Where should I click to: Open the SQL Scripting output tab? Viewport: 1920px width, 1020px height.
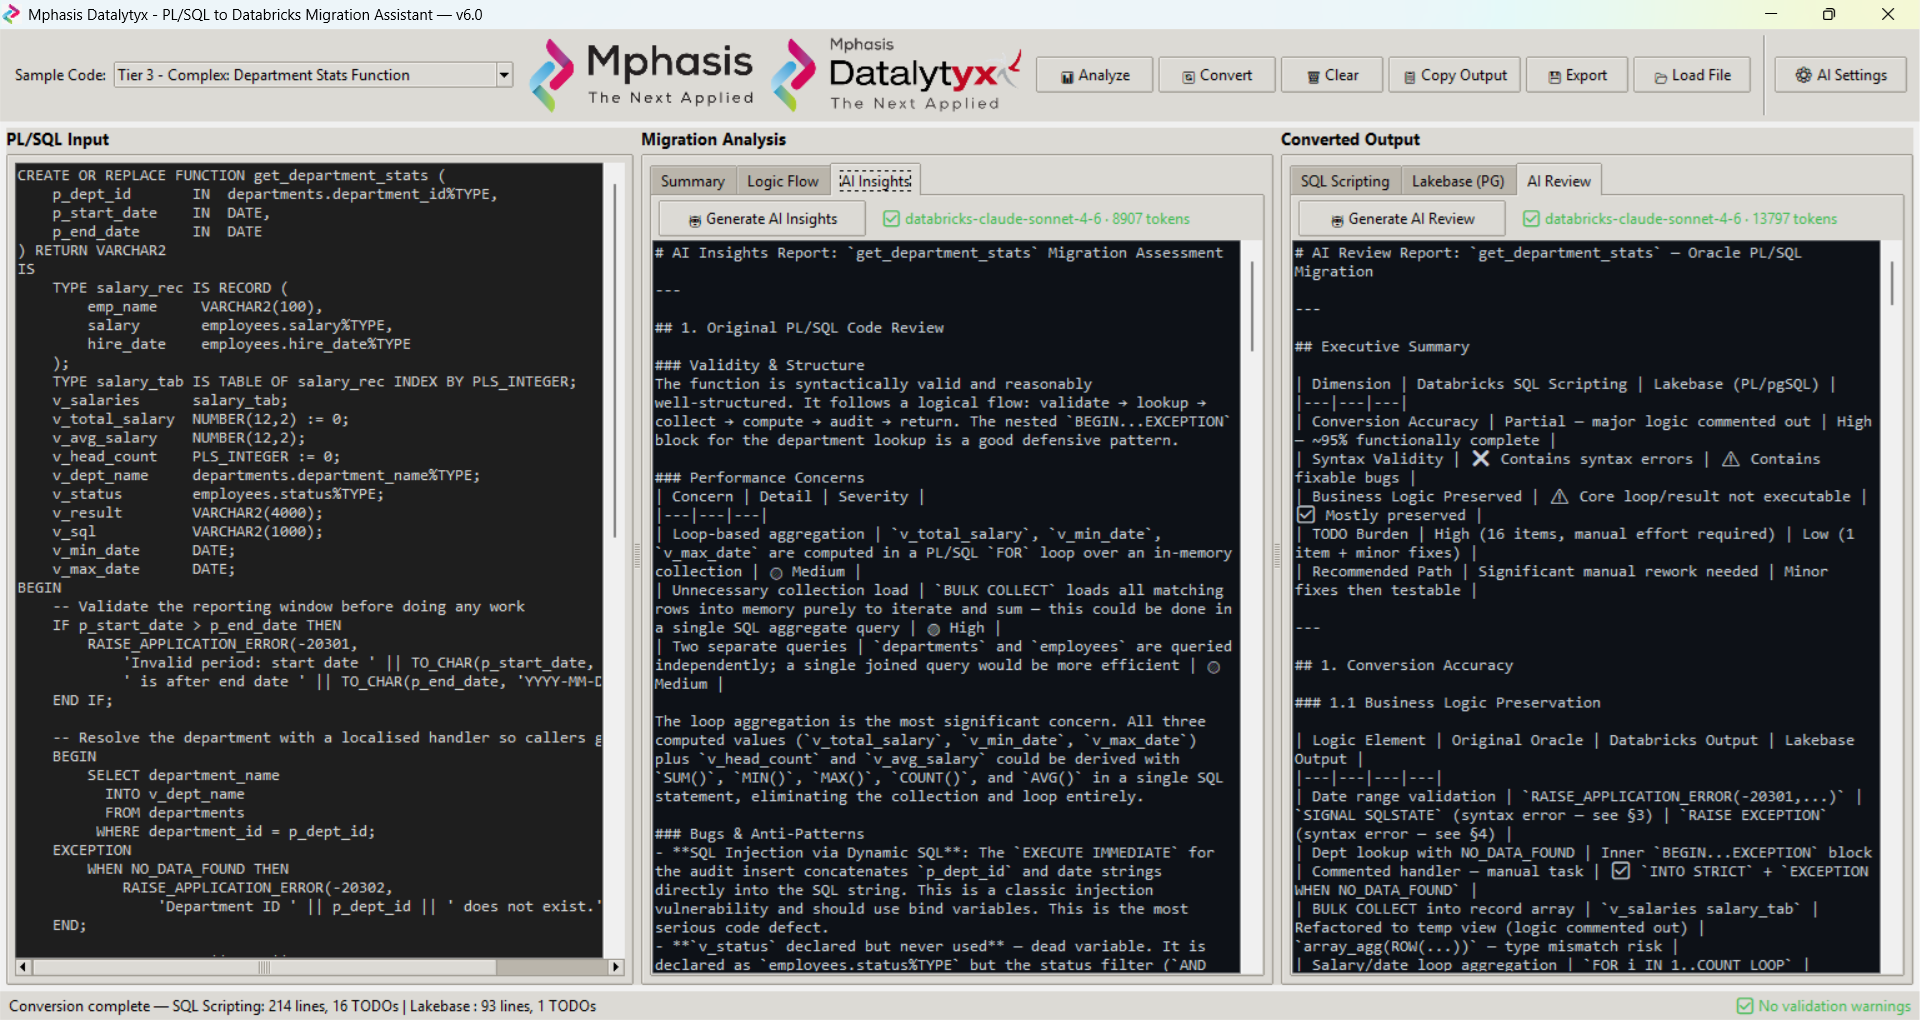1345,181
